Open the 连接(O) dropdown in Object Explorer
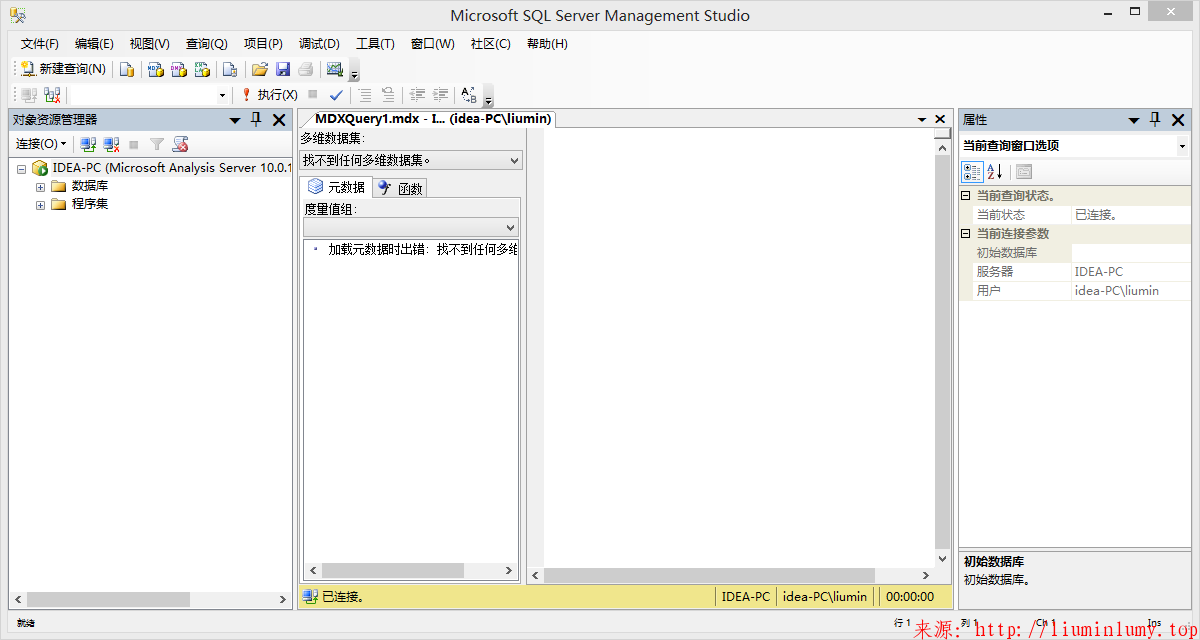Screen dimensions: 1200x640 [41, 144]
